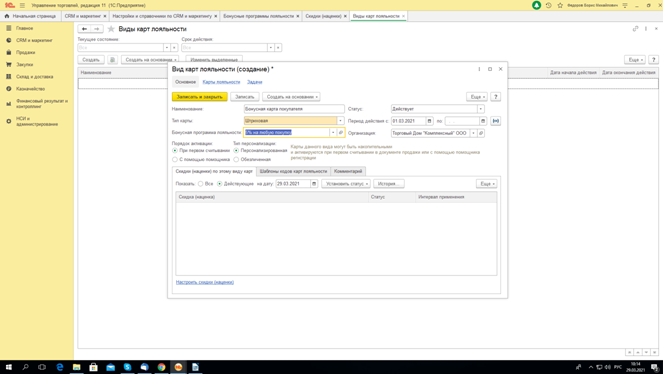Click the print list icon next to Создать
This screenshot has height=374, width=663.
pos(112,60)
